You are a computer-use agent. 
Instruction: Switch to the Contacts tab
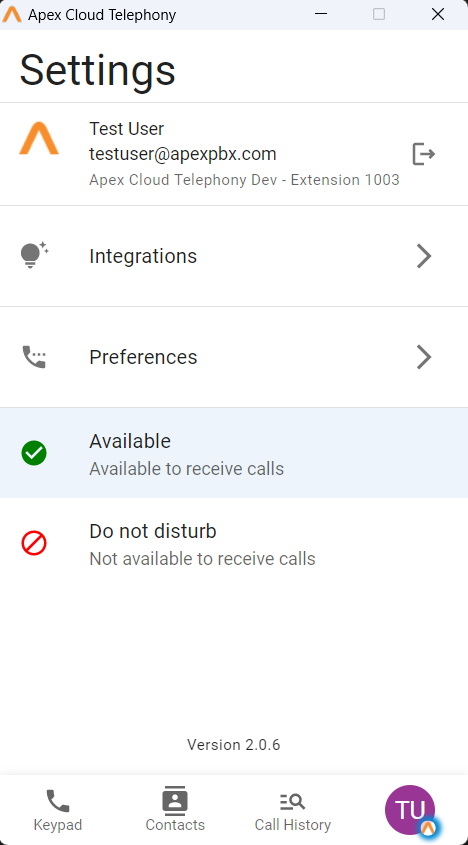(175, 810)
